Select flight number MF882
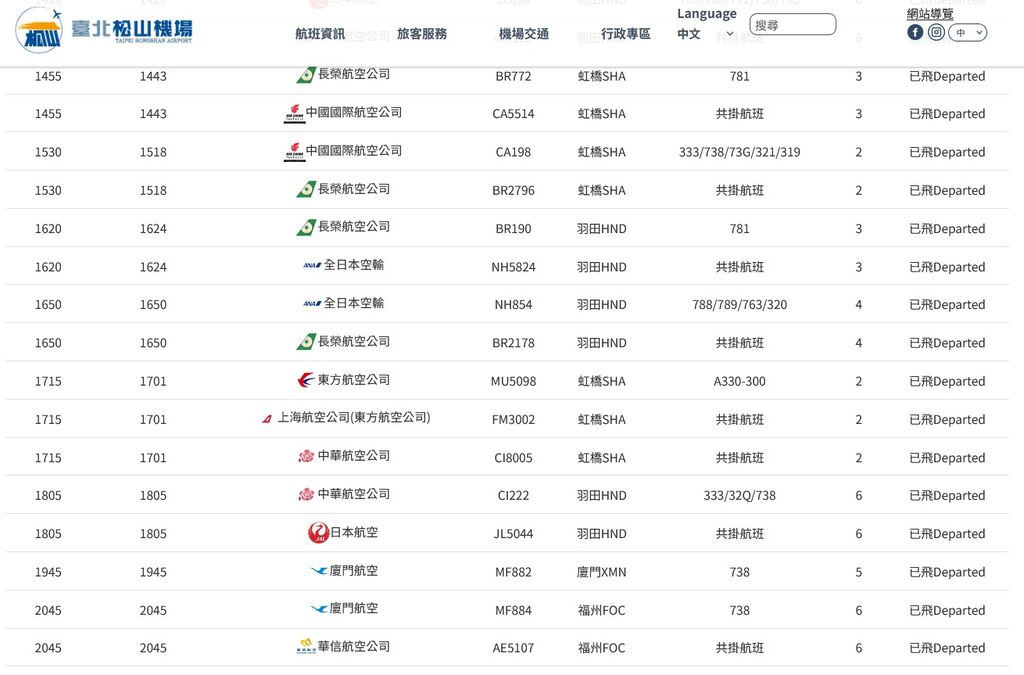The image size is (1024, 675). [x=513, y=573]
